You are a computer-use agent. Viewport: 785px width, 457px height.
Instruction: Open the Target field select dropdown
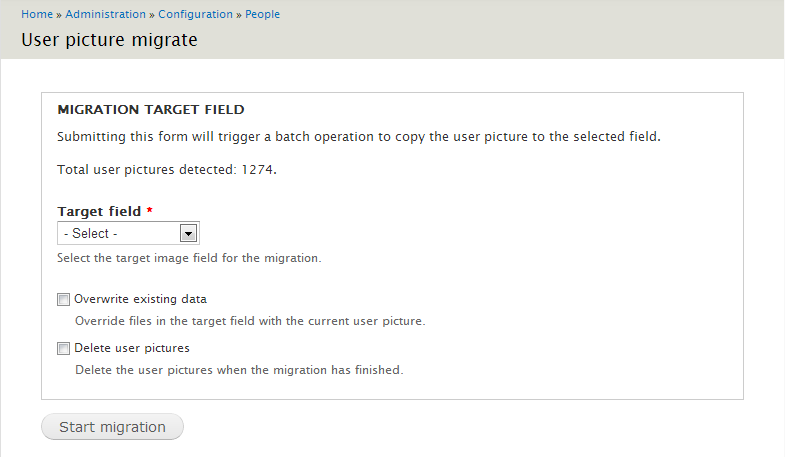click(128, 233)
